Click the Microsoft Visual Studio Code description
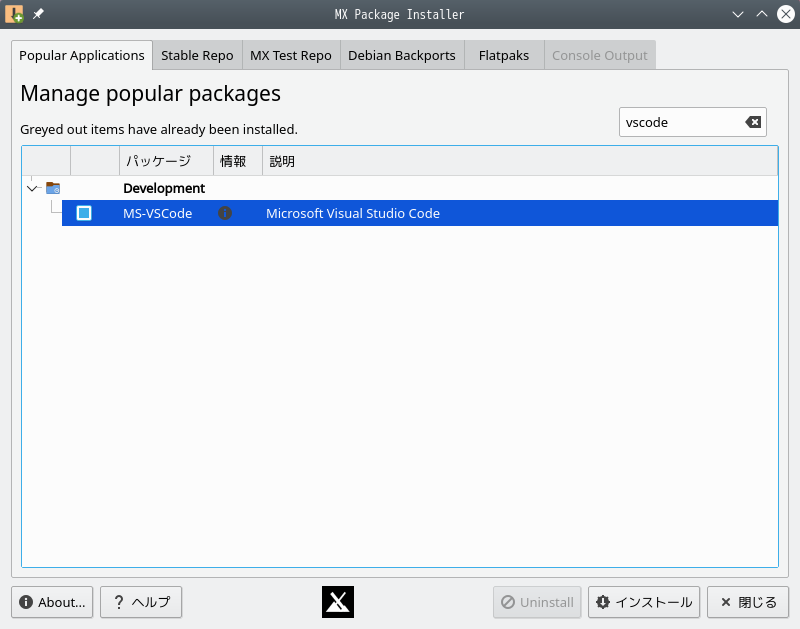This screenshot has height=629, width=800. click(353, 213)
